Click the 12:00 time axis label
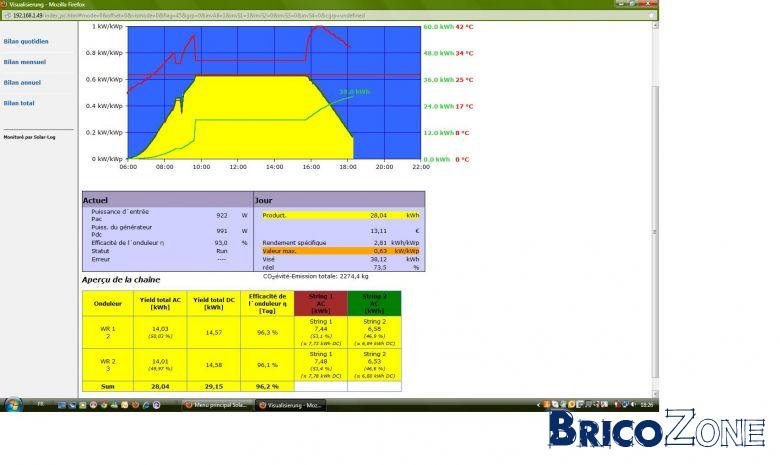Viewport: 780px width, 465px height. (238, 167)
